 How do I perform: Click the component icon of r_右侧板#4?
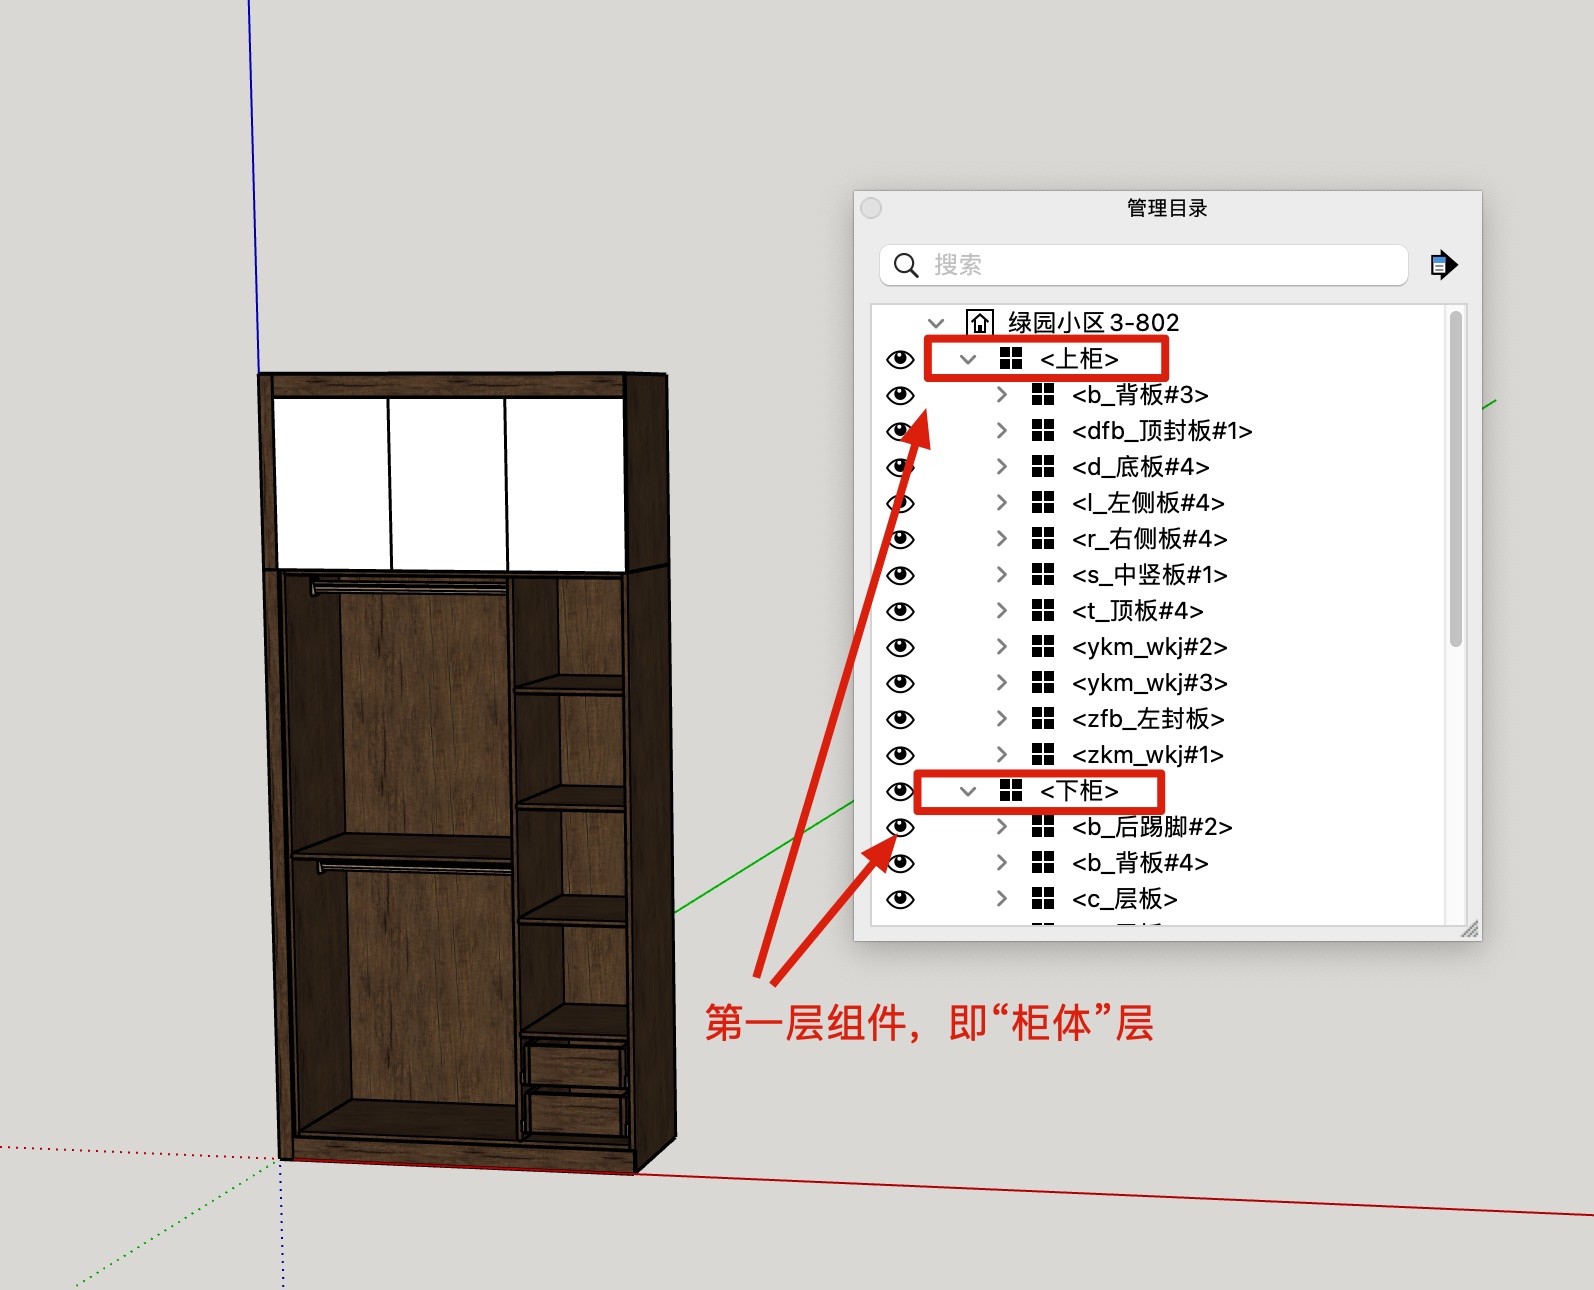coord(1043,538)
